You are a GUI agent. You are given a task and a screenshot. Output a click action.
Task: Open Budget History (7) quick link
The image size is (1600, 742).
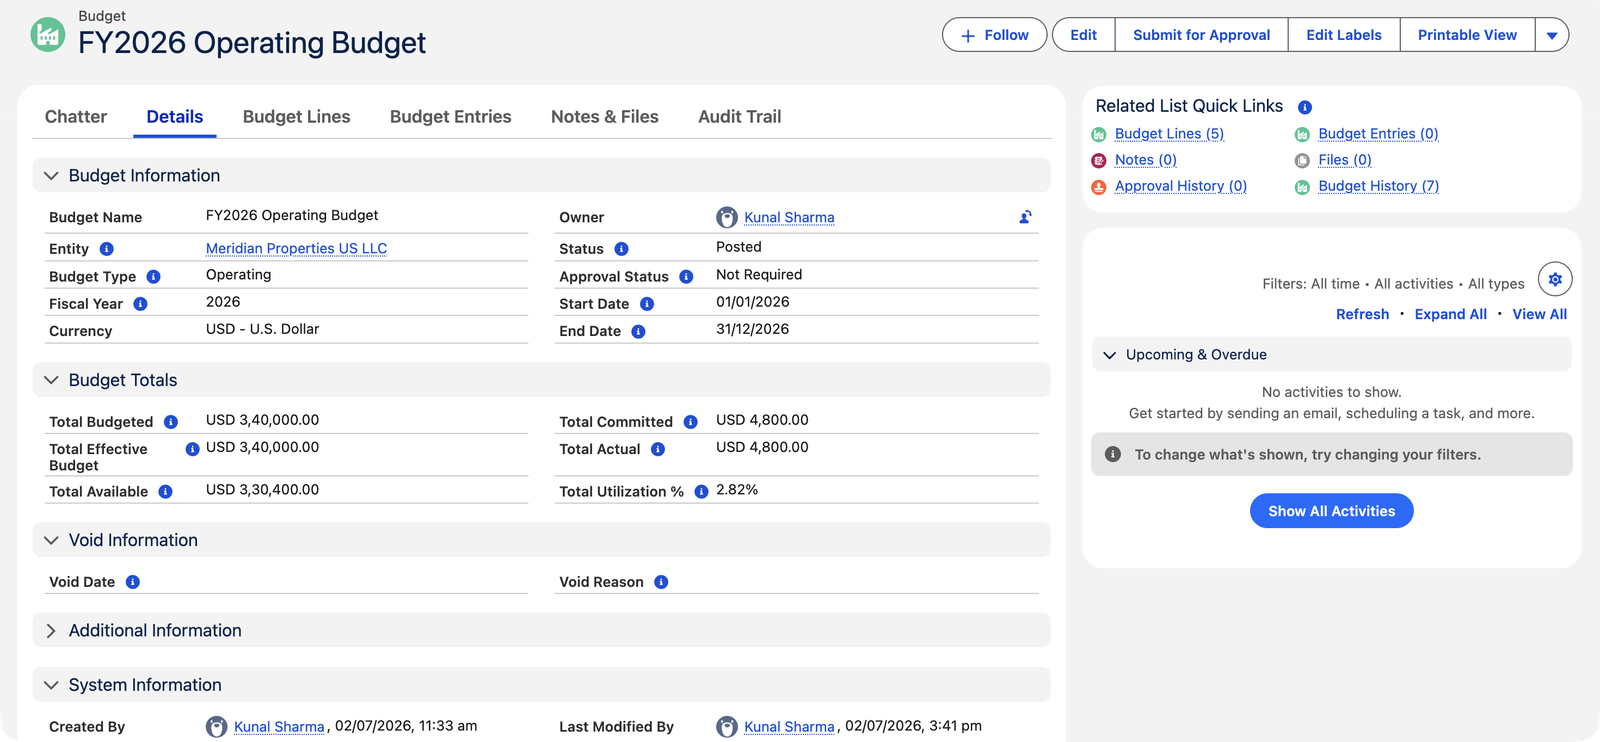click(x=1379, y=186)
